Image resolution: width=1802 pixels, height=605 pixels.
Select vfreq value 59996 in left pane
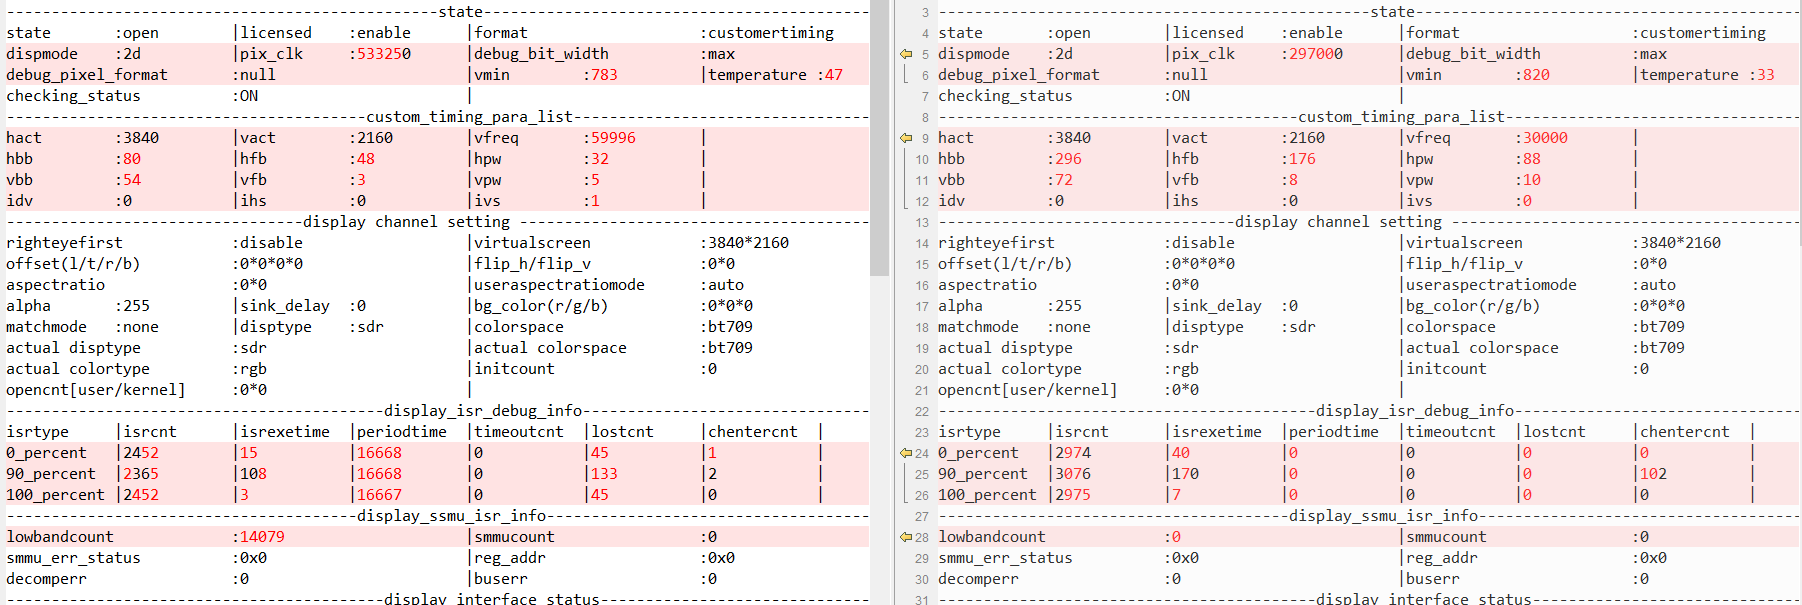tap(613, 138)
